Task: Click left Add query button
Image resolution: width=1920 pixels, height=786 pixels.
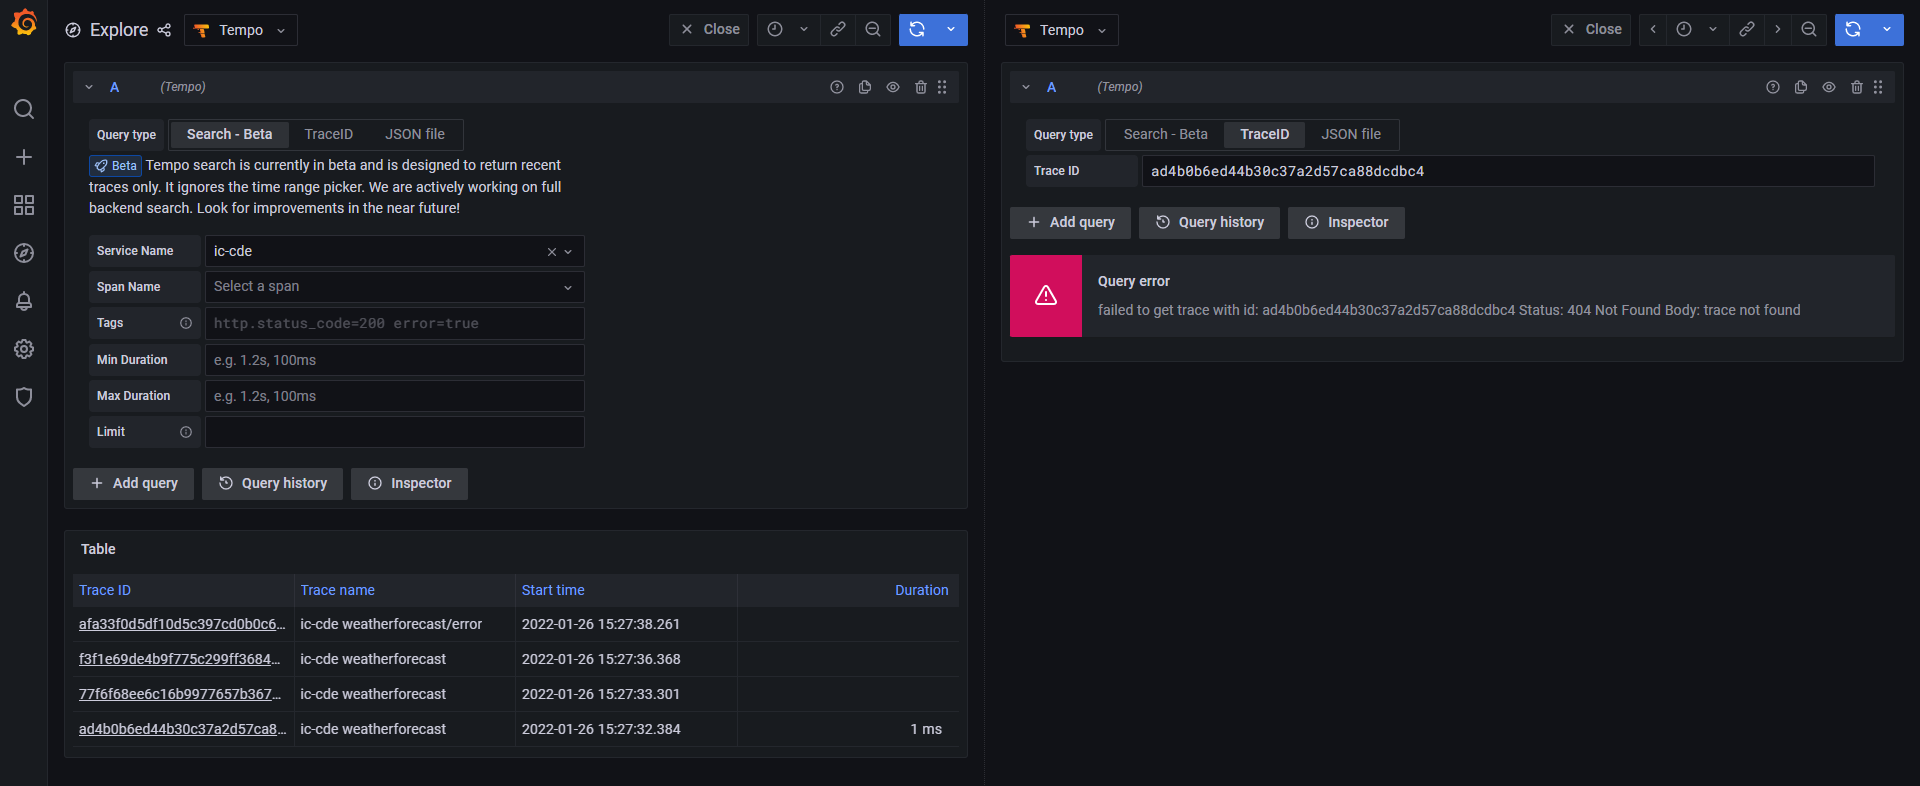Action: [x=134, y=483]
